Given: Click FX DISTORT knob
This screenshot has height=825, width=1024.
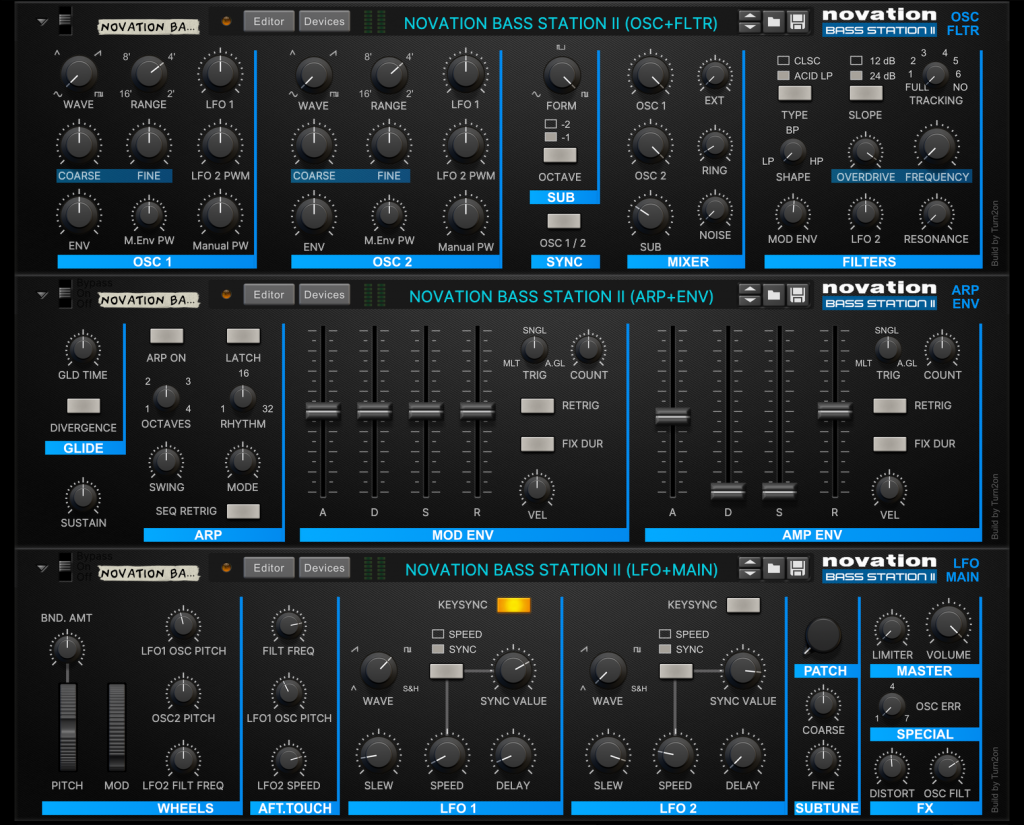Looking at the screenshot, I should (x=891, y=768).
